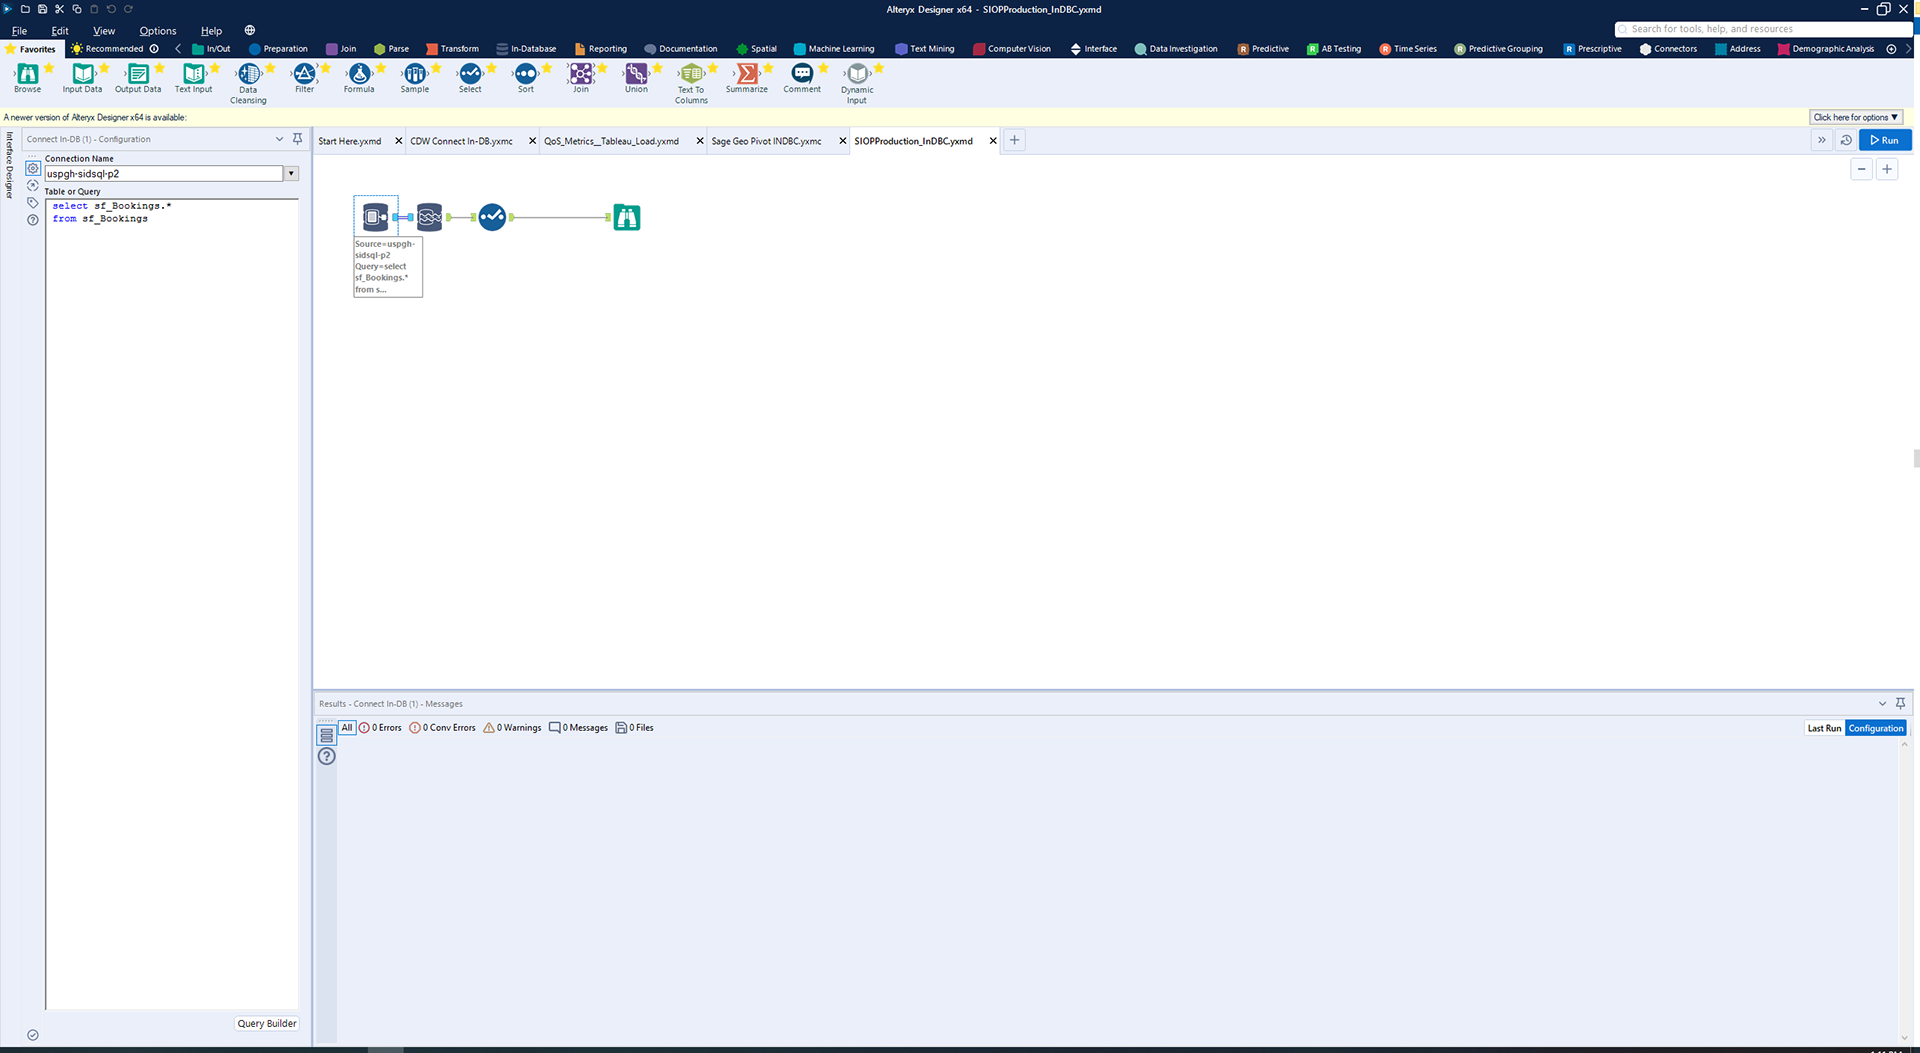Click the cut scissors icon in title bar

[x=59, y=9]
